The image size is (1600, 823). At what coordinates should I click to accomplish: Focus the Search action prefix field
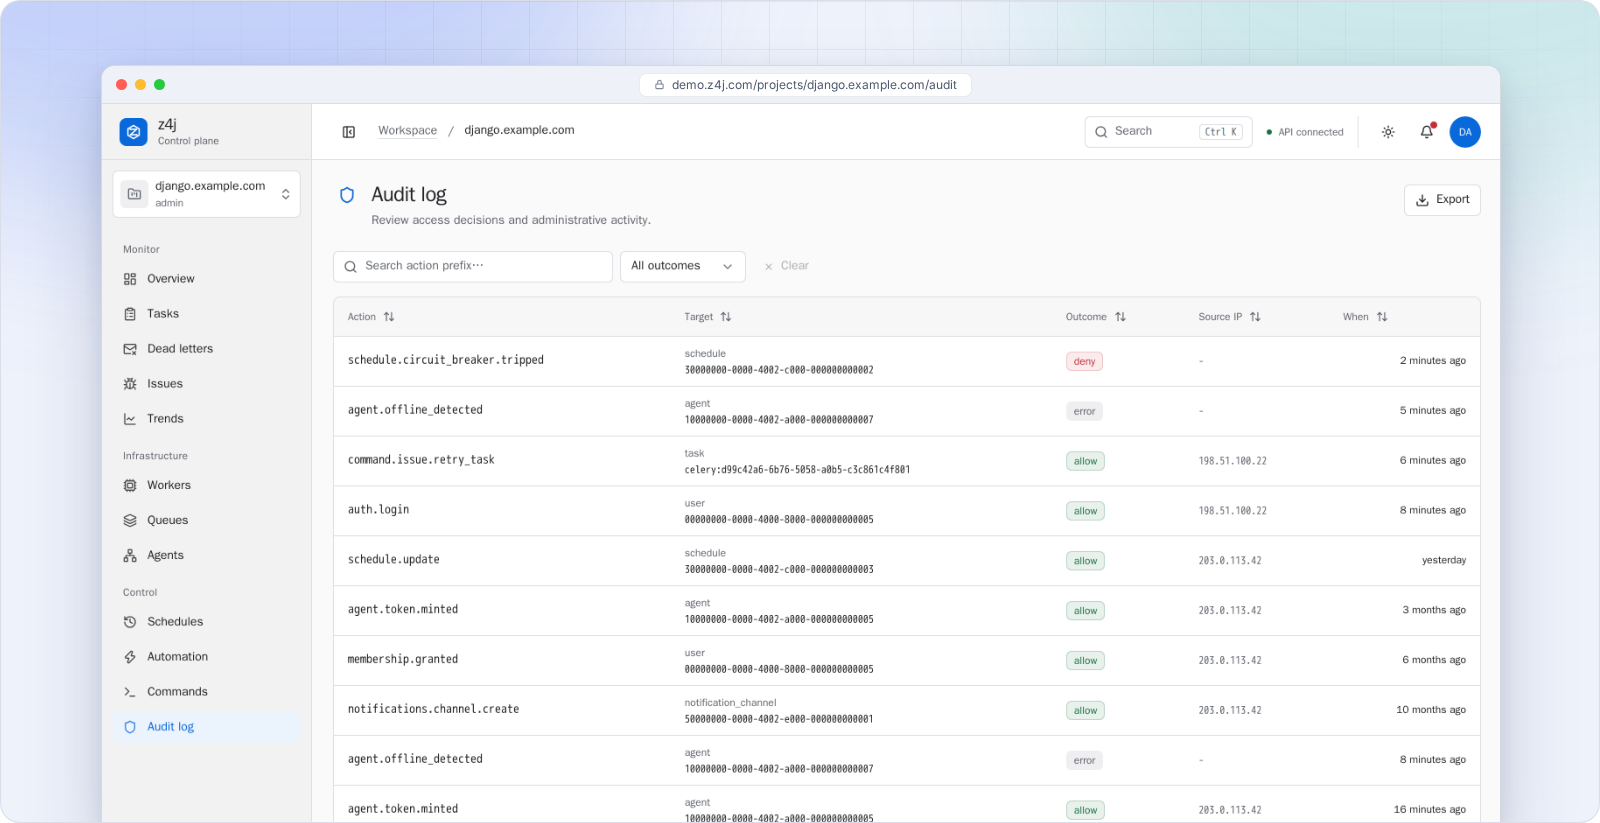(473, 266)
